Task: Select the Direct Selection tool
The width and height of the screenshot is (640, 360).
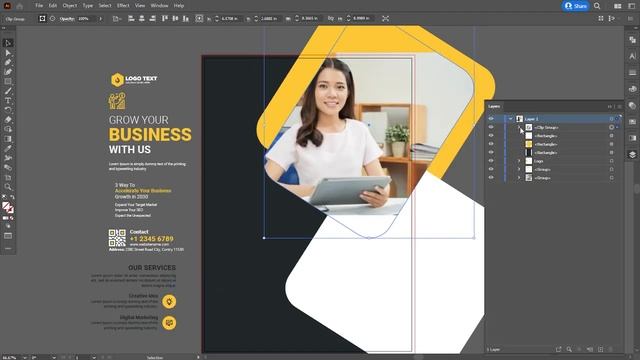Action: [x=8, y=53]
